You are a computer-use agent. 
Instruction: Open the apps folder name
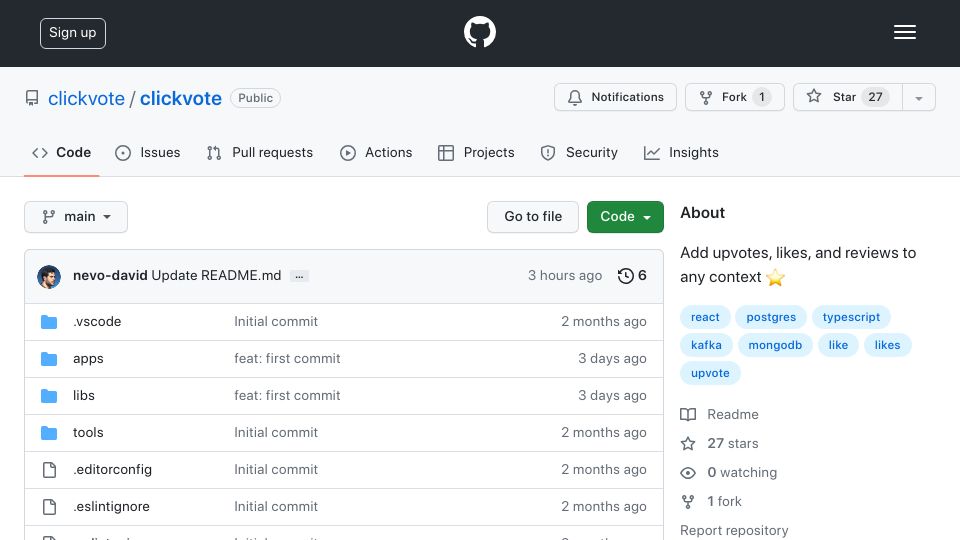point(88,359)
